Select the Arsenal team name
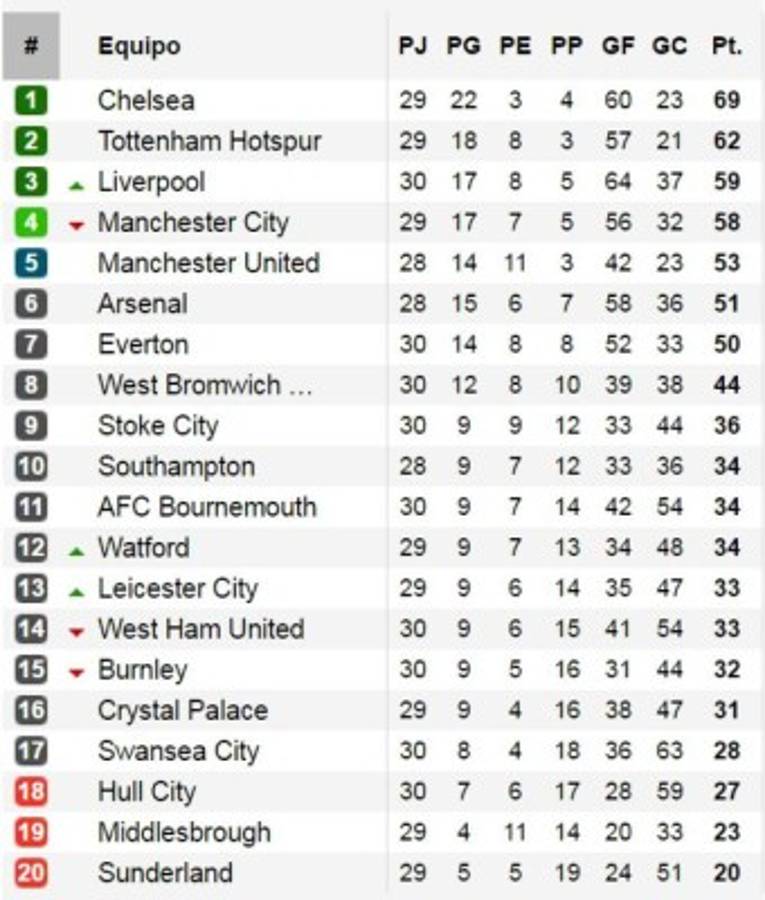Image resolution: width=765 pixels, height=900 pixels. point(142,304)
